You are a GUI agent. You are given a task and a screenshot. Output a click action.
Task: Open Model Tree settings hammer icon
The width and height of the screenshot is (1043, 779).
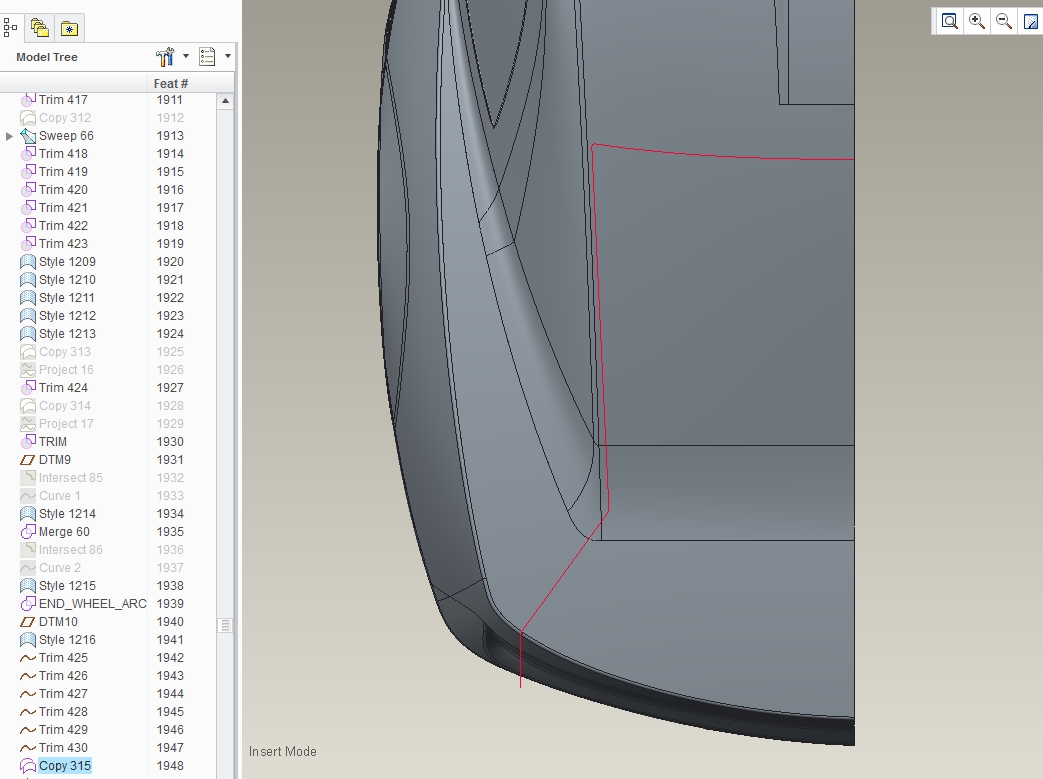tap(165, 57)
